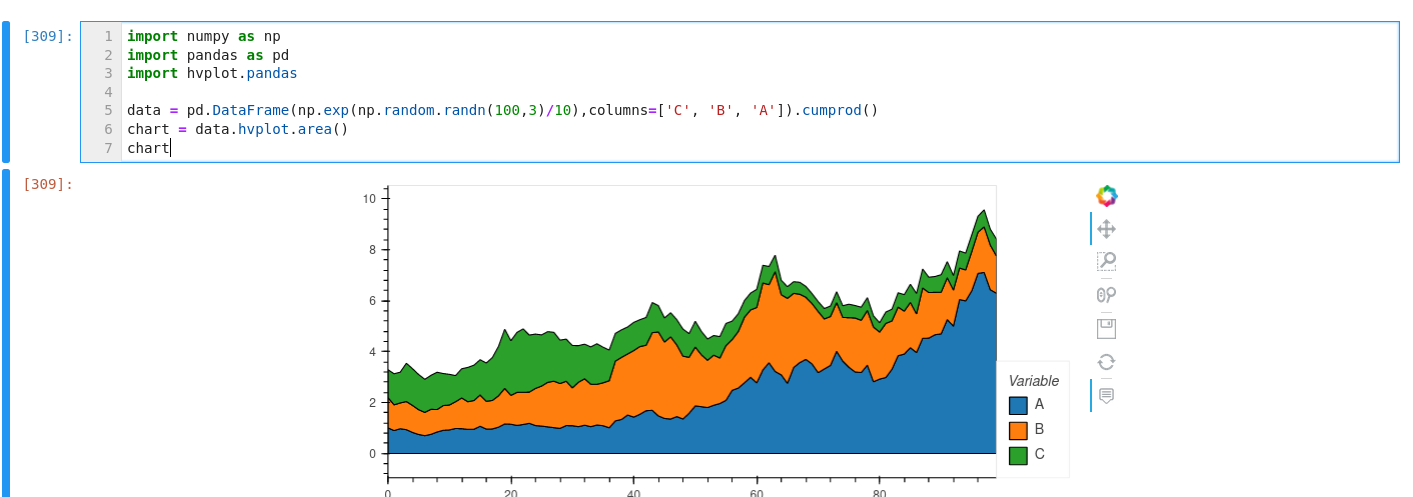Select legend label C
Screen dimensions: 1413x497
point(1040,454)
